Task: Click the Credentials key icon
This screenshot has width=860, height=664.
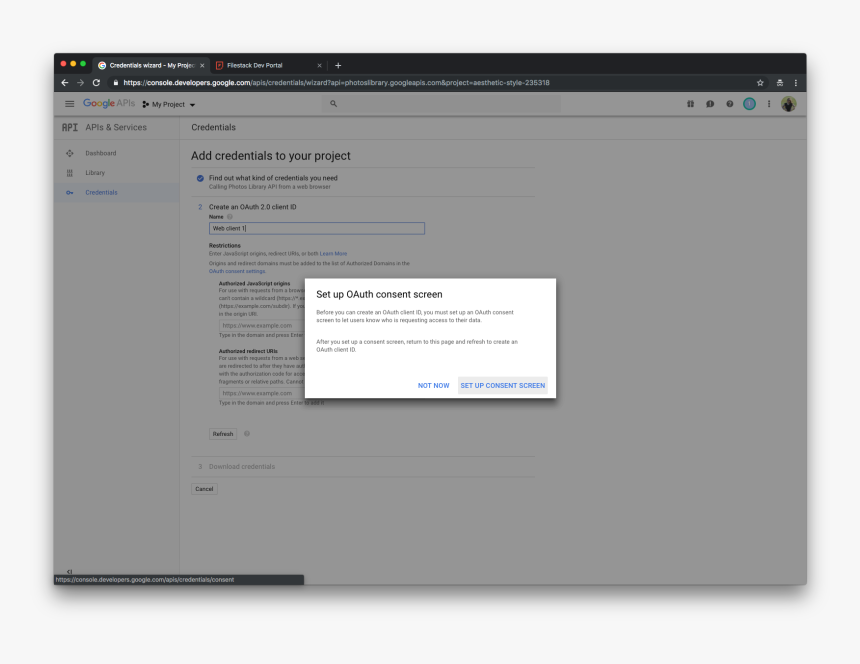Action: point(70,192)
